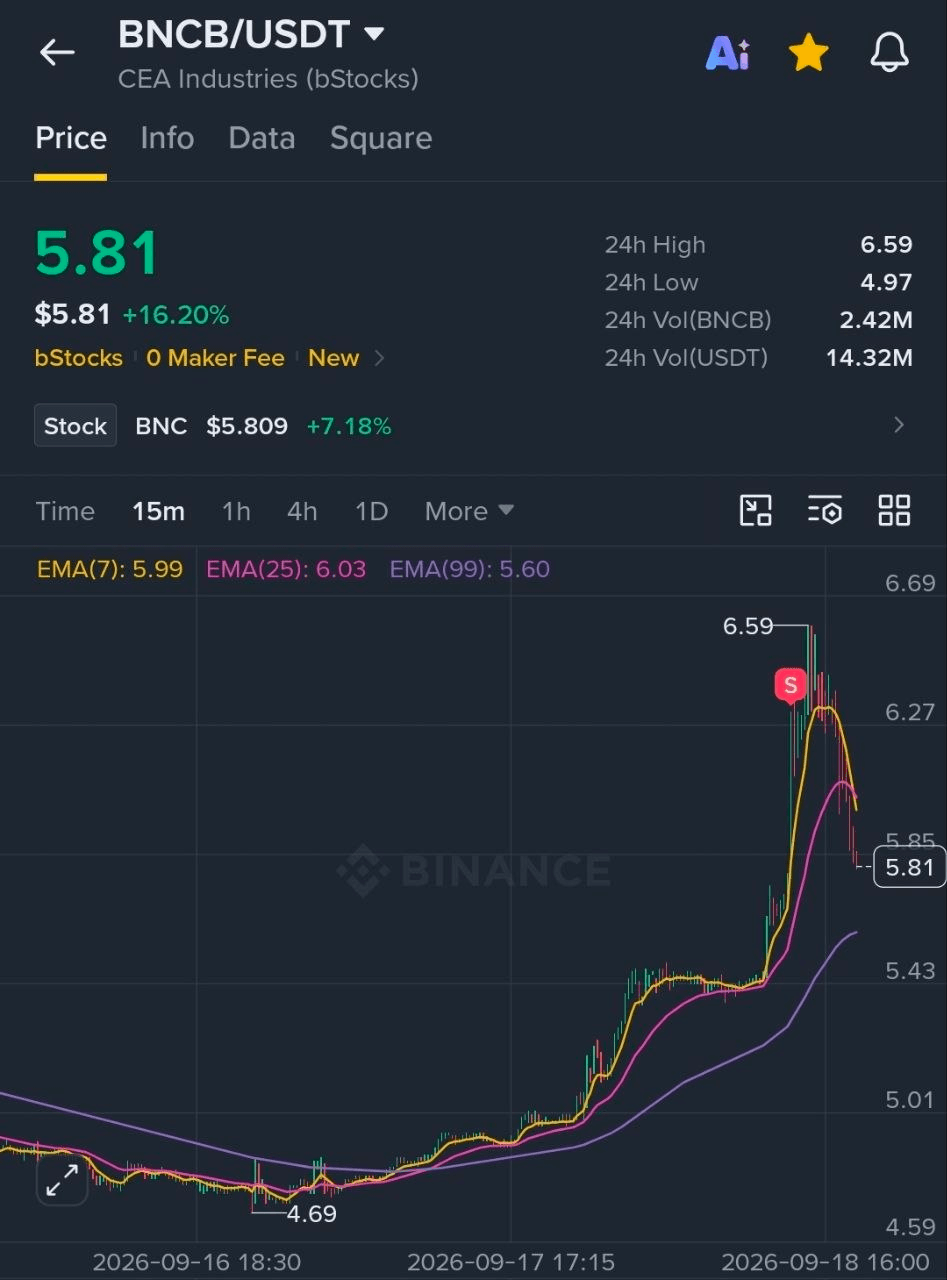The image size is (947, 1280).
Task: Open chart indicator settings icon
Action: pos(825,510)
